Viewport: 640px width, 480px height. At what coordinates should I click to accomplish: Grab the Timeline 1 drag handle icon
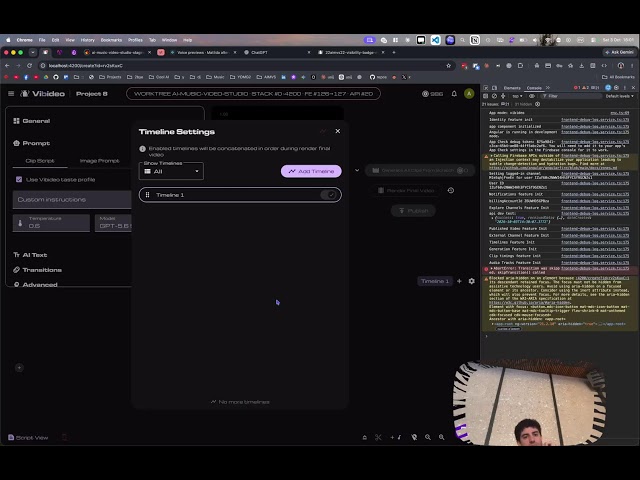147,195
